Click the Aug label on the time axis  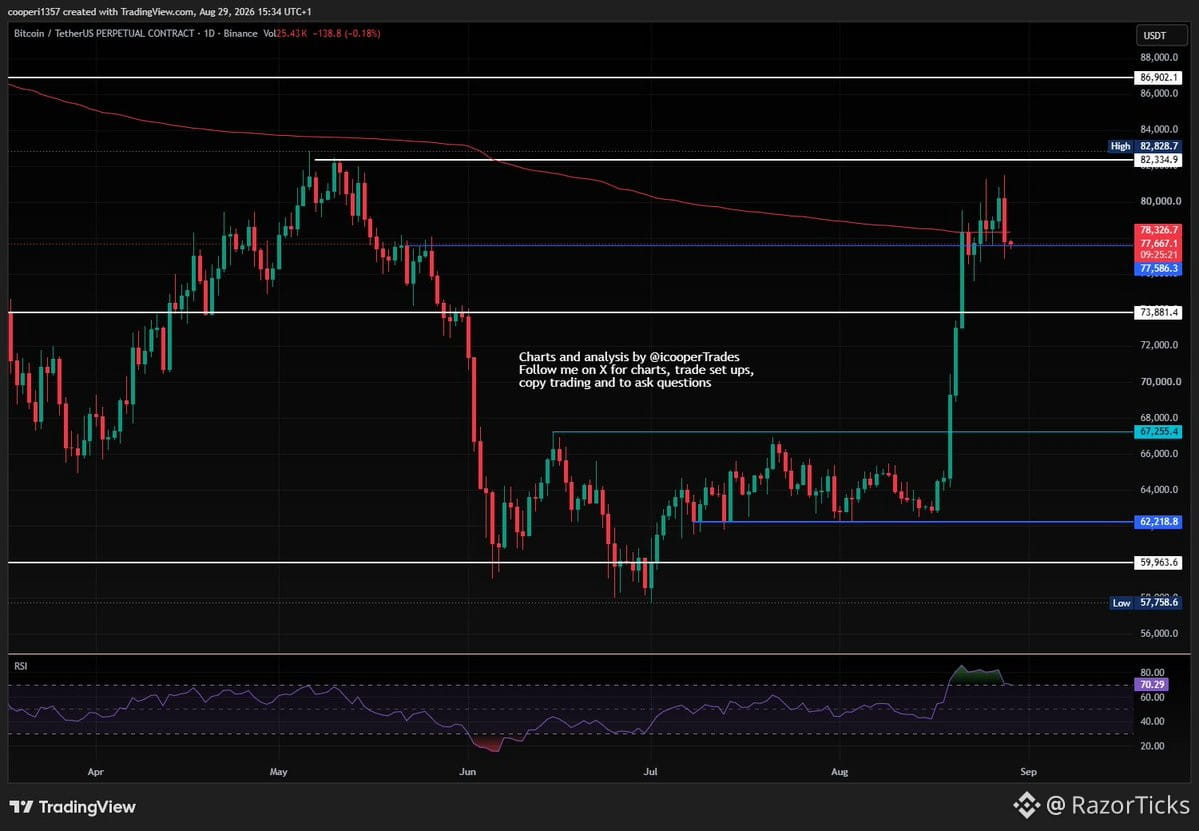click(840, 771)
